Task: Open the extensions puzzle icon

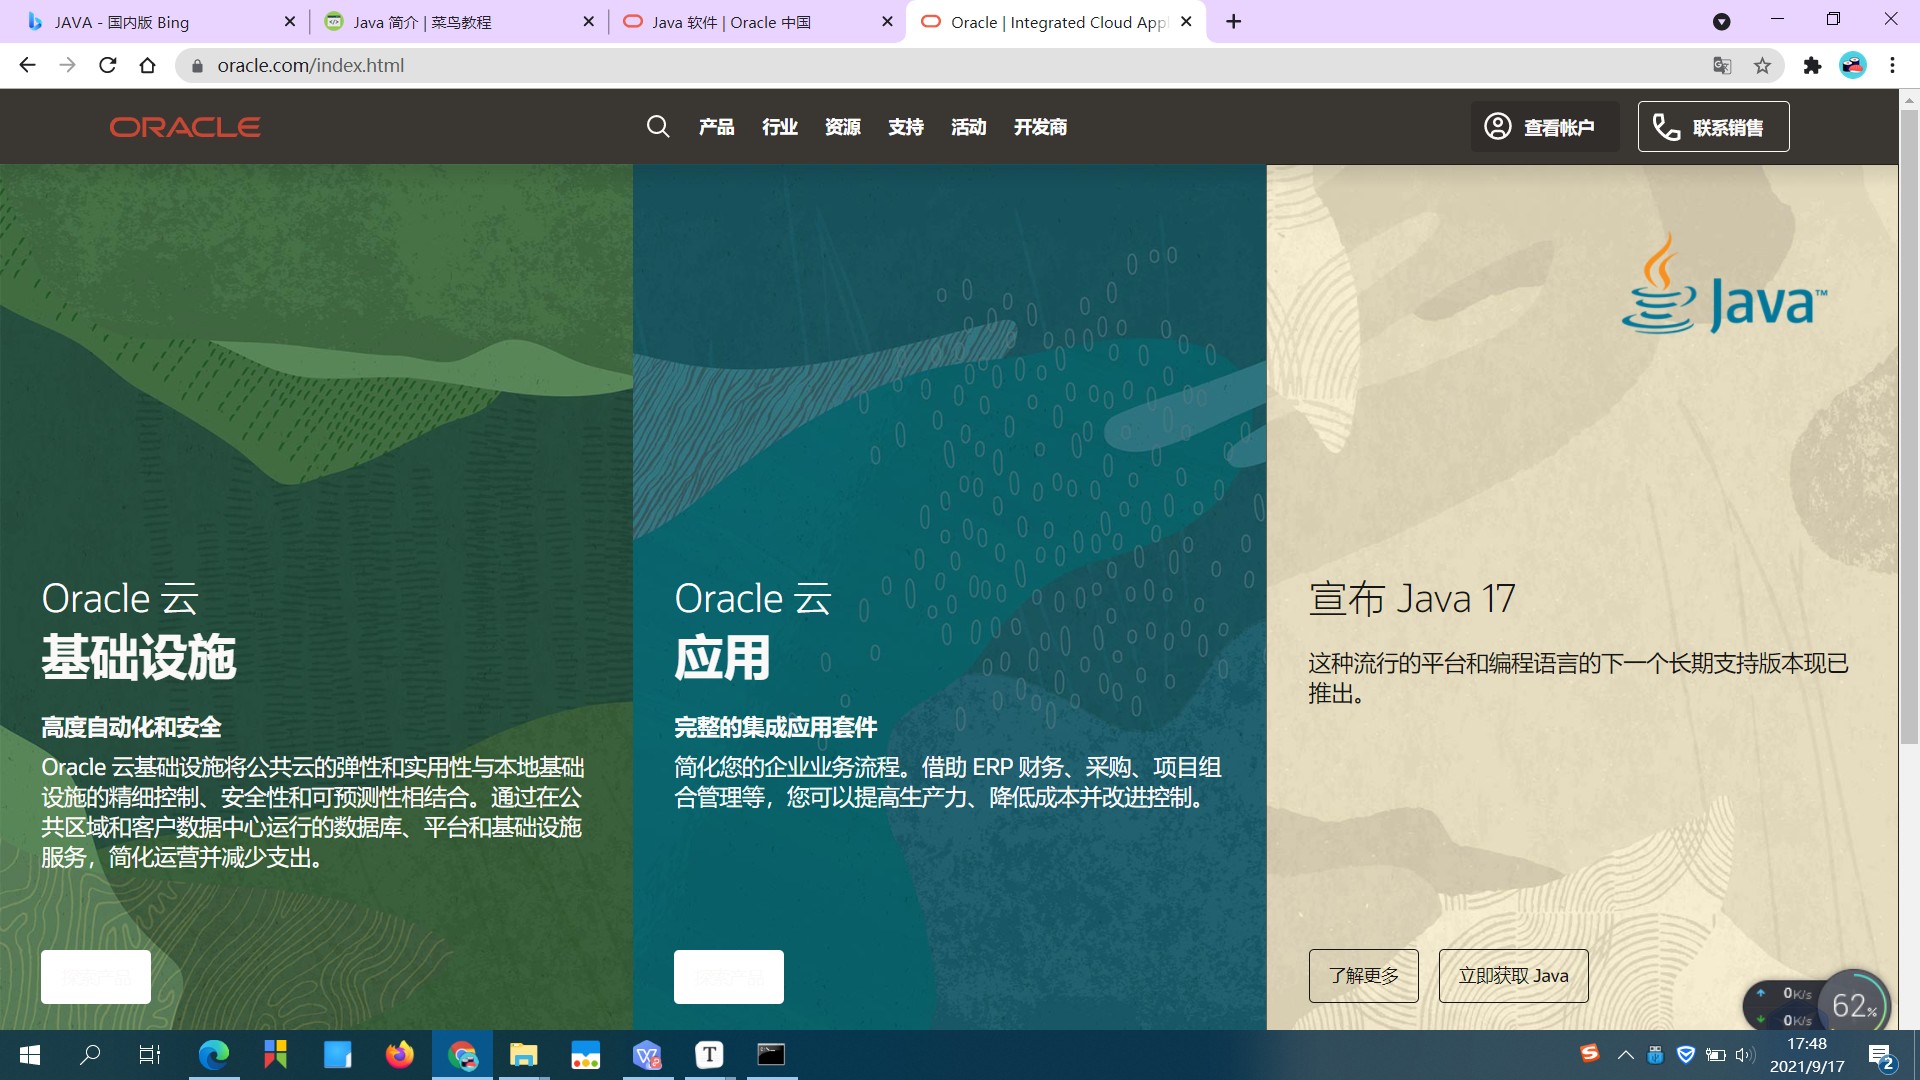Action: [1812, 65]
